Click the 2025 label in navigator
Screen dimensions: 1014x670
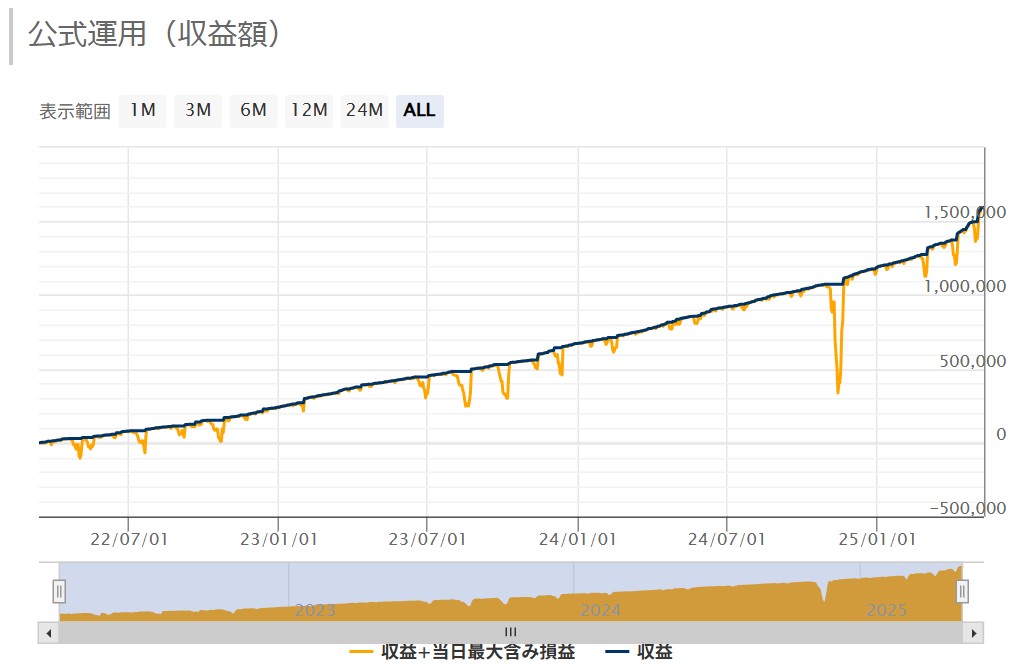coord(887,610)
